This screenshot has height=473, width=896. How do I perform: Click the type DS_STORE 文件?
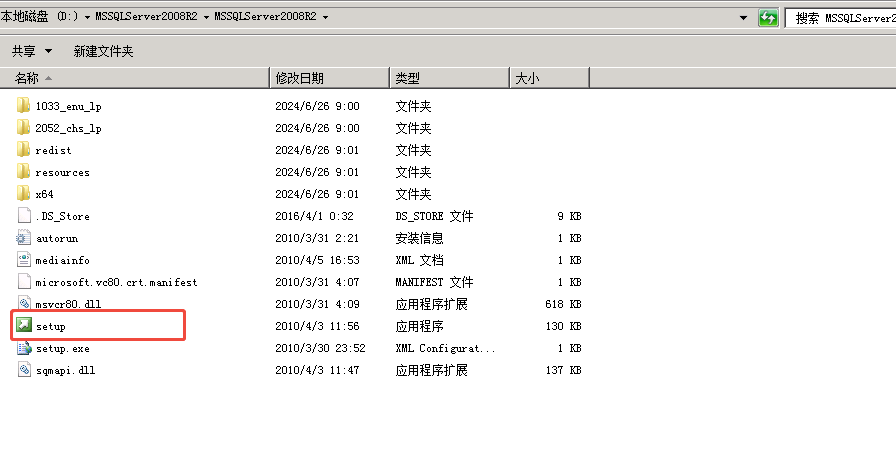pos(434,217)
